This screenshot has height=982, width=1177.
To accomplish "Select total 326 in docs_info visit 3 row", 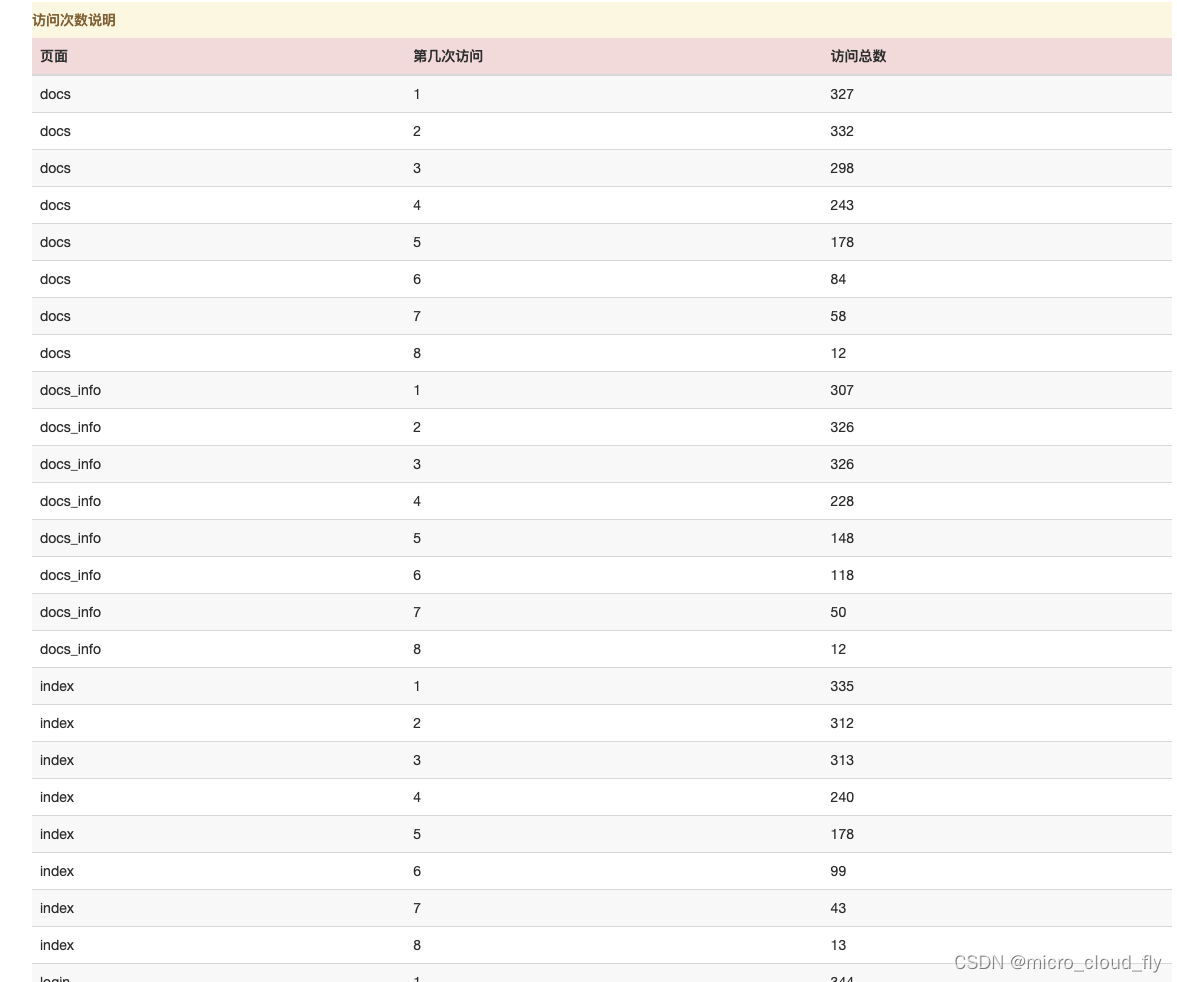I will (841, 464).
